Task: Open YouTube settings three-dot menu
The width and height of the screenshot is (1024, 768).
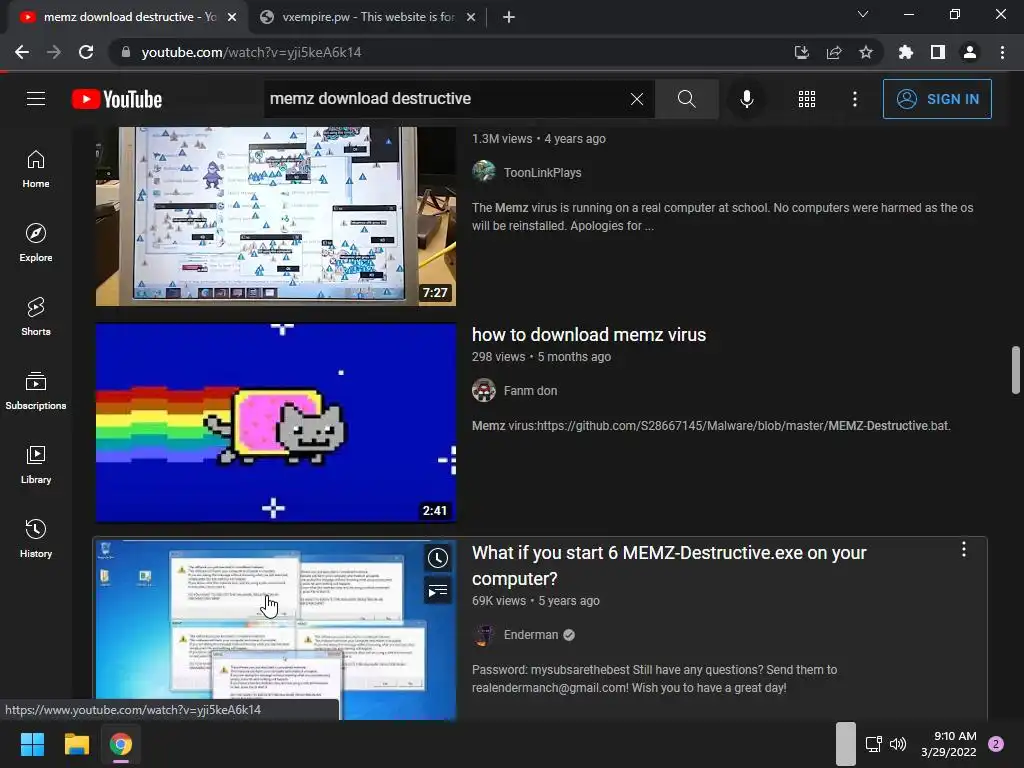Action: (x=855, y=99)
